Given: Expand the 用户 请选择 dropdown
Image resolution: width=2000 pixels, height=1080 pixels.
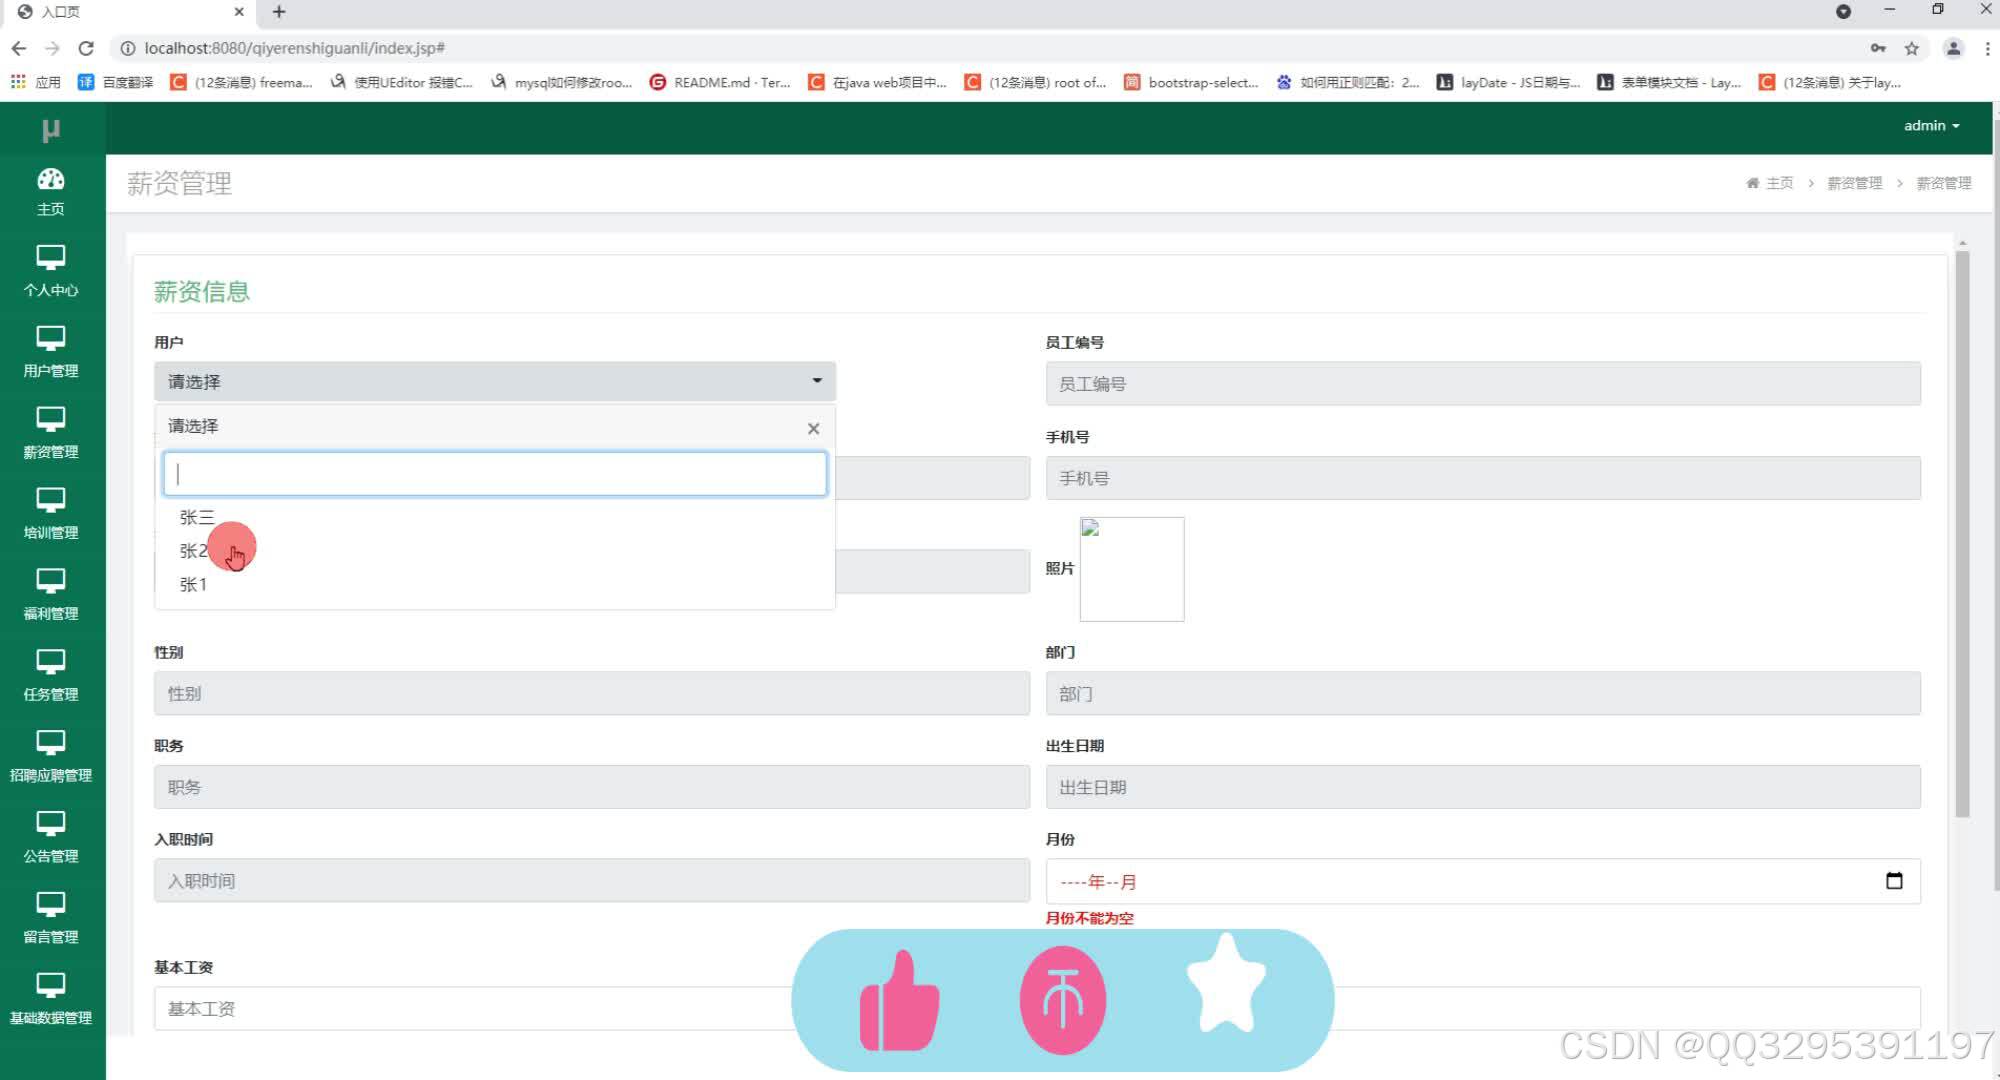Looking at the screenshot, I should [495, 381].
